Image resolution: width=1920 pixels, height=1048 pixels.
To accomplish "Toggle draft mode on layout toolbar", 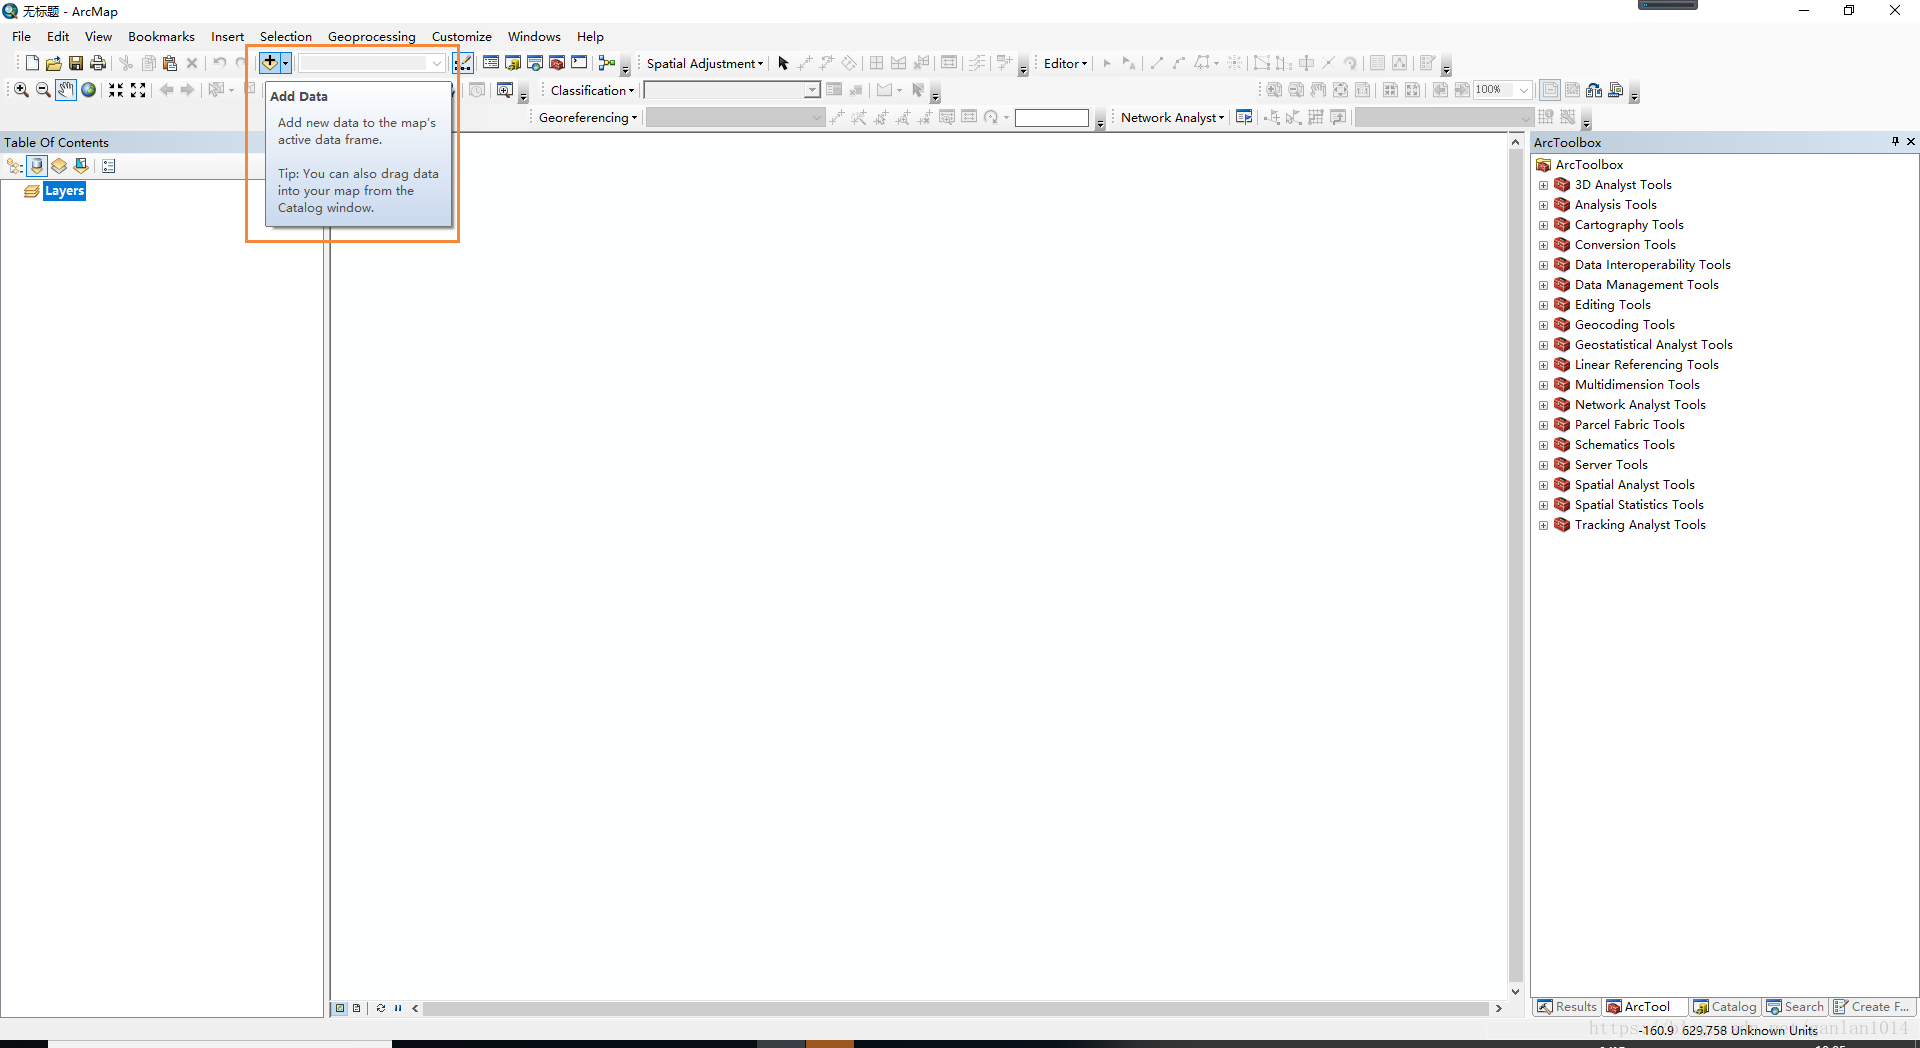I will pyautogui.click(x=1550, y=90).
